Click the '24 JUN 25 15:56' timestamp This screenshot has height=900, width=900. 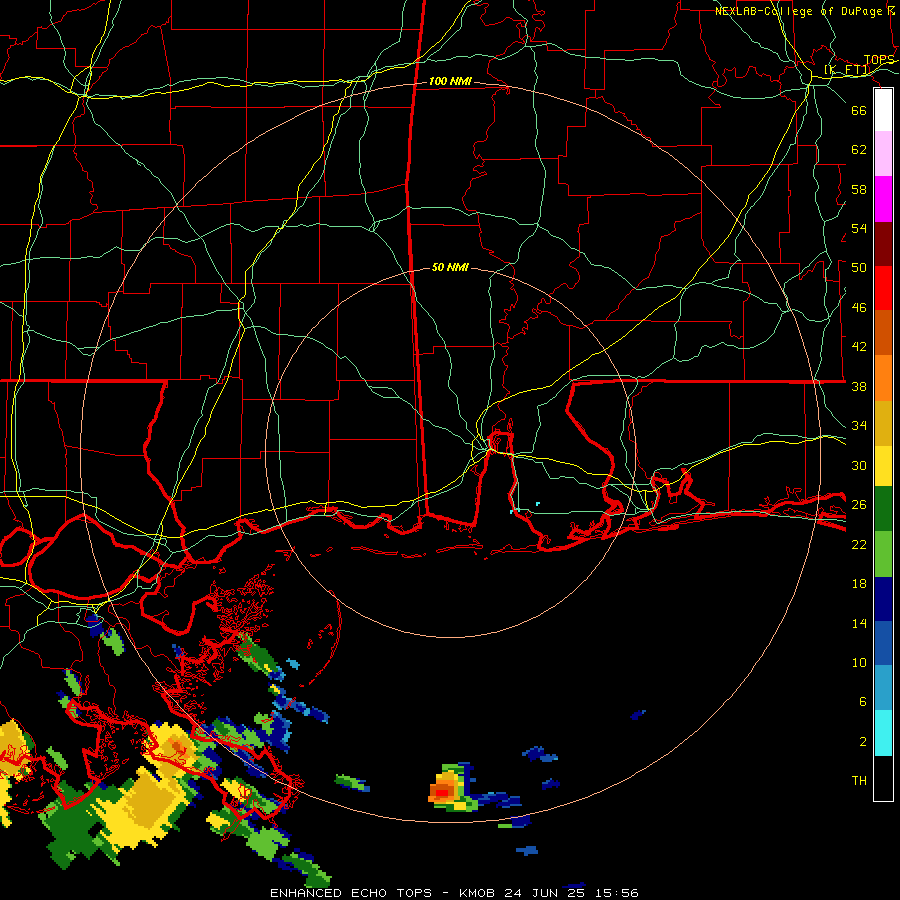[571, 893]
